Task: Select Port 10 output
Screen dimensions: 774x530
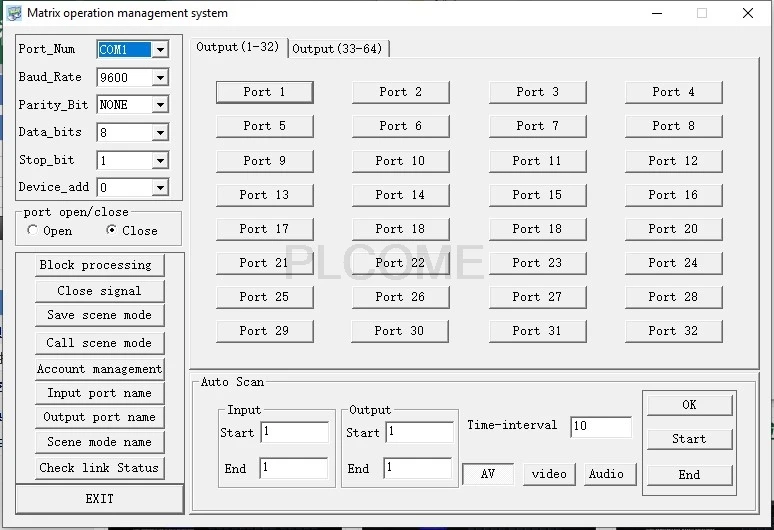Action: (x=401, y=161)
